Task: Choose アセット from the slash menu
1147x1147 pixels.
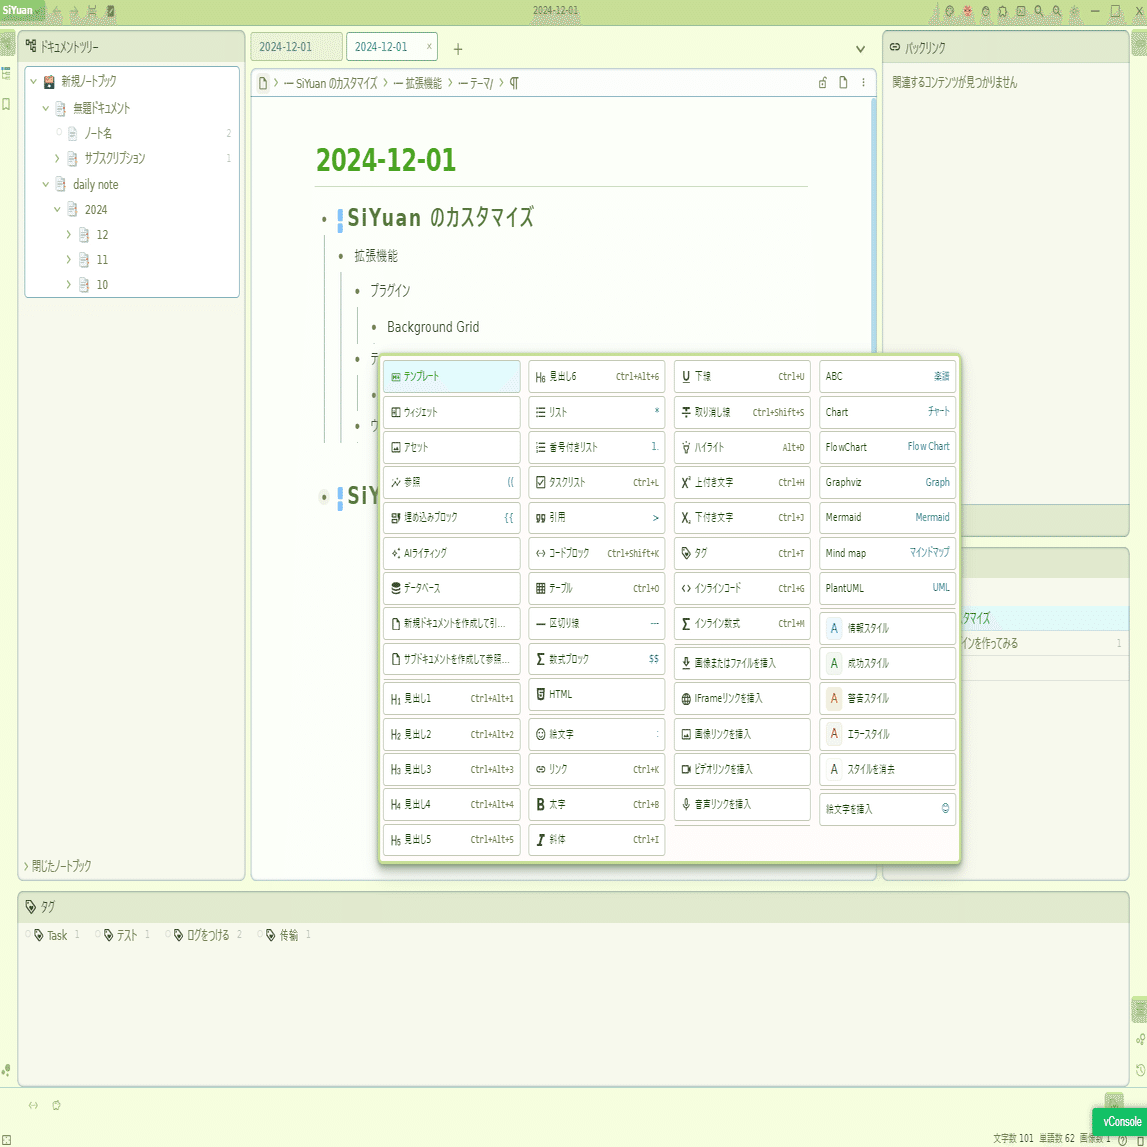Action: click(x=451, y=447)
